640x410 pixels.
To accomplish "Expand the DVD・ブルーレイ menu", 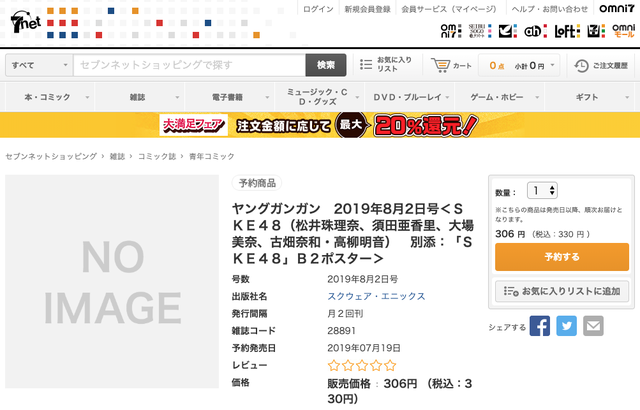I will (x=409, y=97).
